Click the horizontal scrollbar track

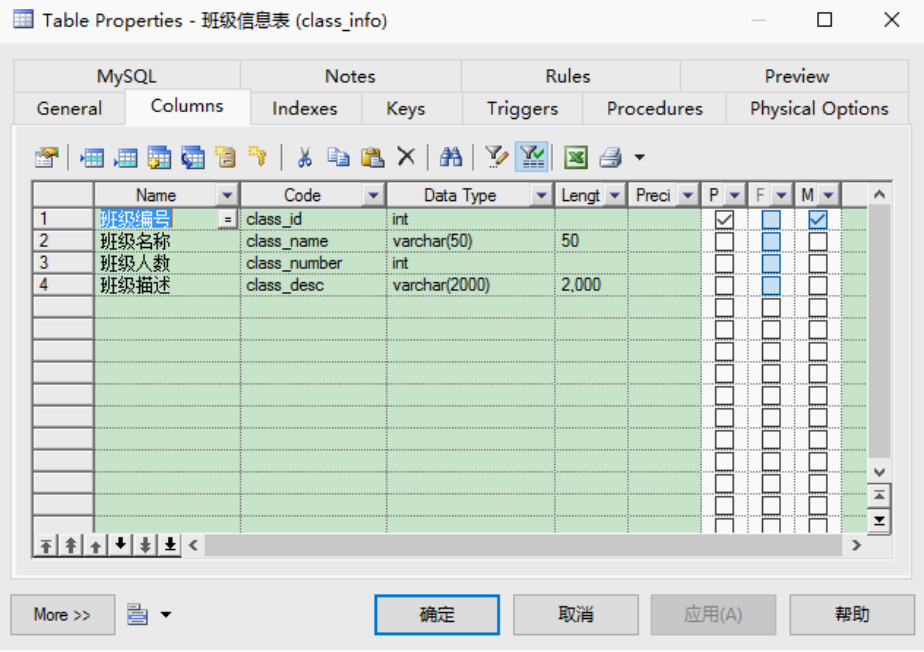tap(523, 545)
